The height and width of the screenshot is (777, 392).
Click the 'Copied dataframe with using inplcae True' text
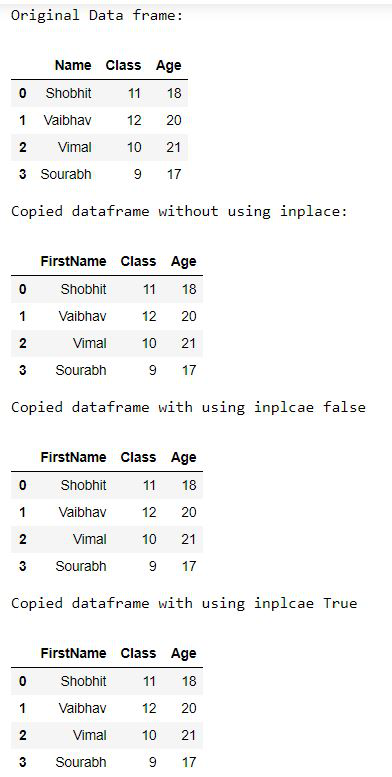(x=184, y=603)
